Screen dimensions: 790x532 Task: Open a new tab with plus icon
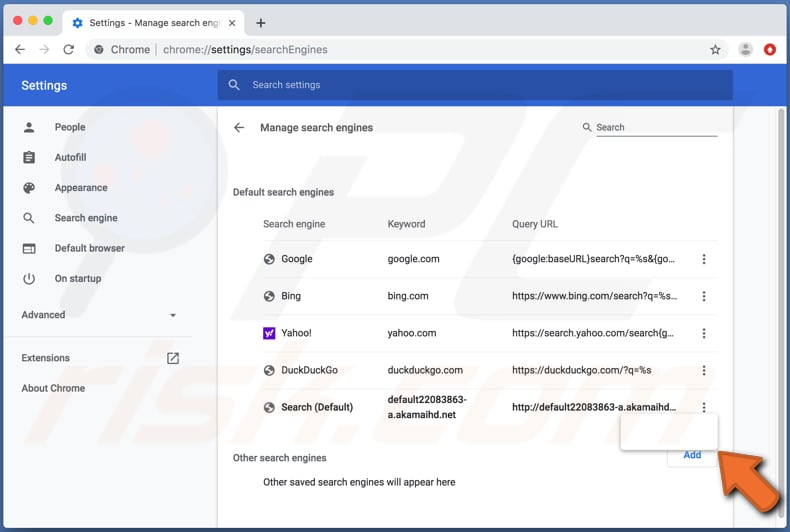261,22
